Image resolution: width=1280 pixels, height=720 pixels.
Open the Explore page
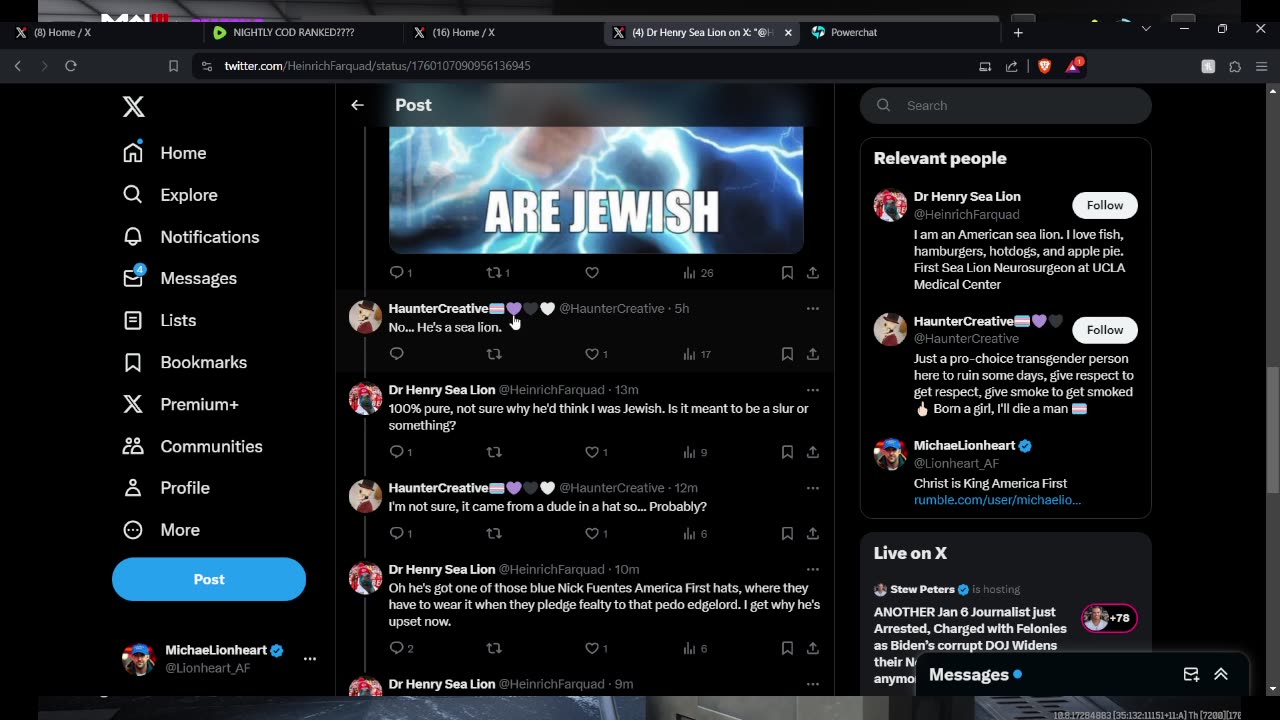click(169, 195)
